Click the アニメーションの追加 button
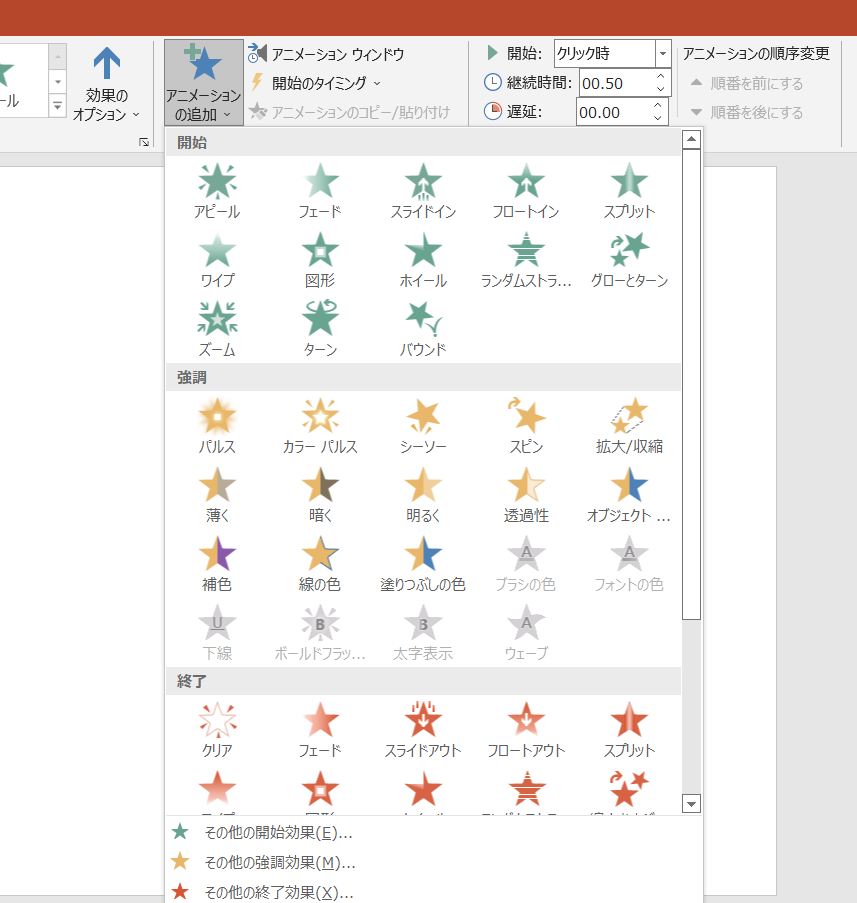The image size is (857, 903). pos(204,84)
